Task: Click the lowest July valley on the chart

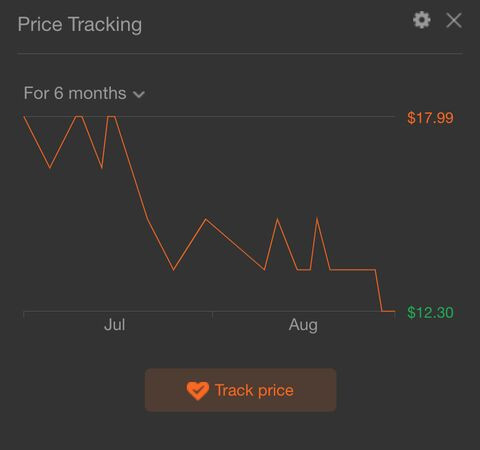Action: click(173, 270)
